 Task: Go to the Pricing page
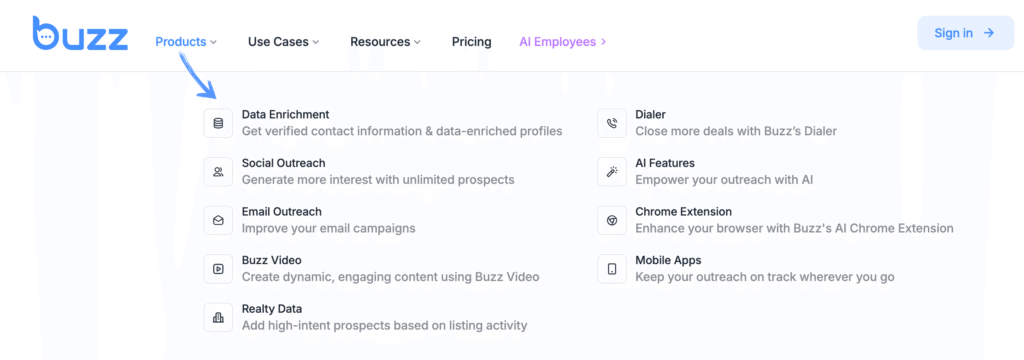(472, 42)
